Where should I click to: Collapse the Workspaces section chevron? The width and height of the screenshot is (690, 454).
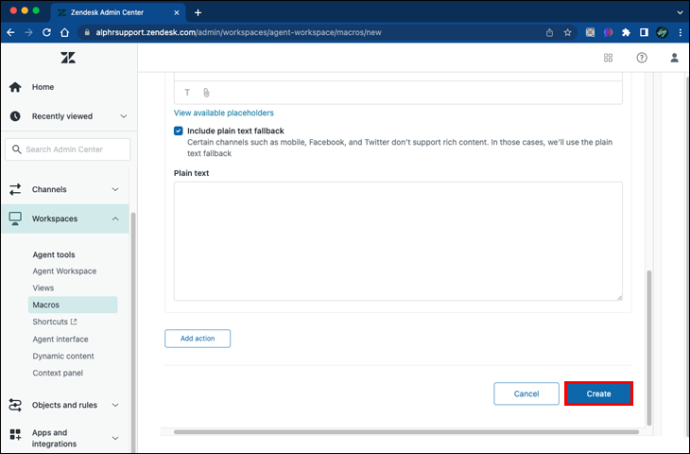pyautogui.click(x=115, y=219)
